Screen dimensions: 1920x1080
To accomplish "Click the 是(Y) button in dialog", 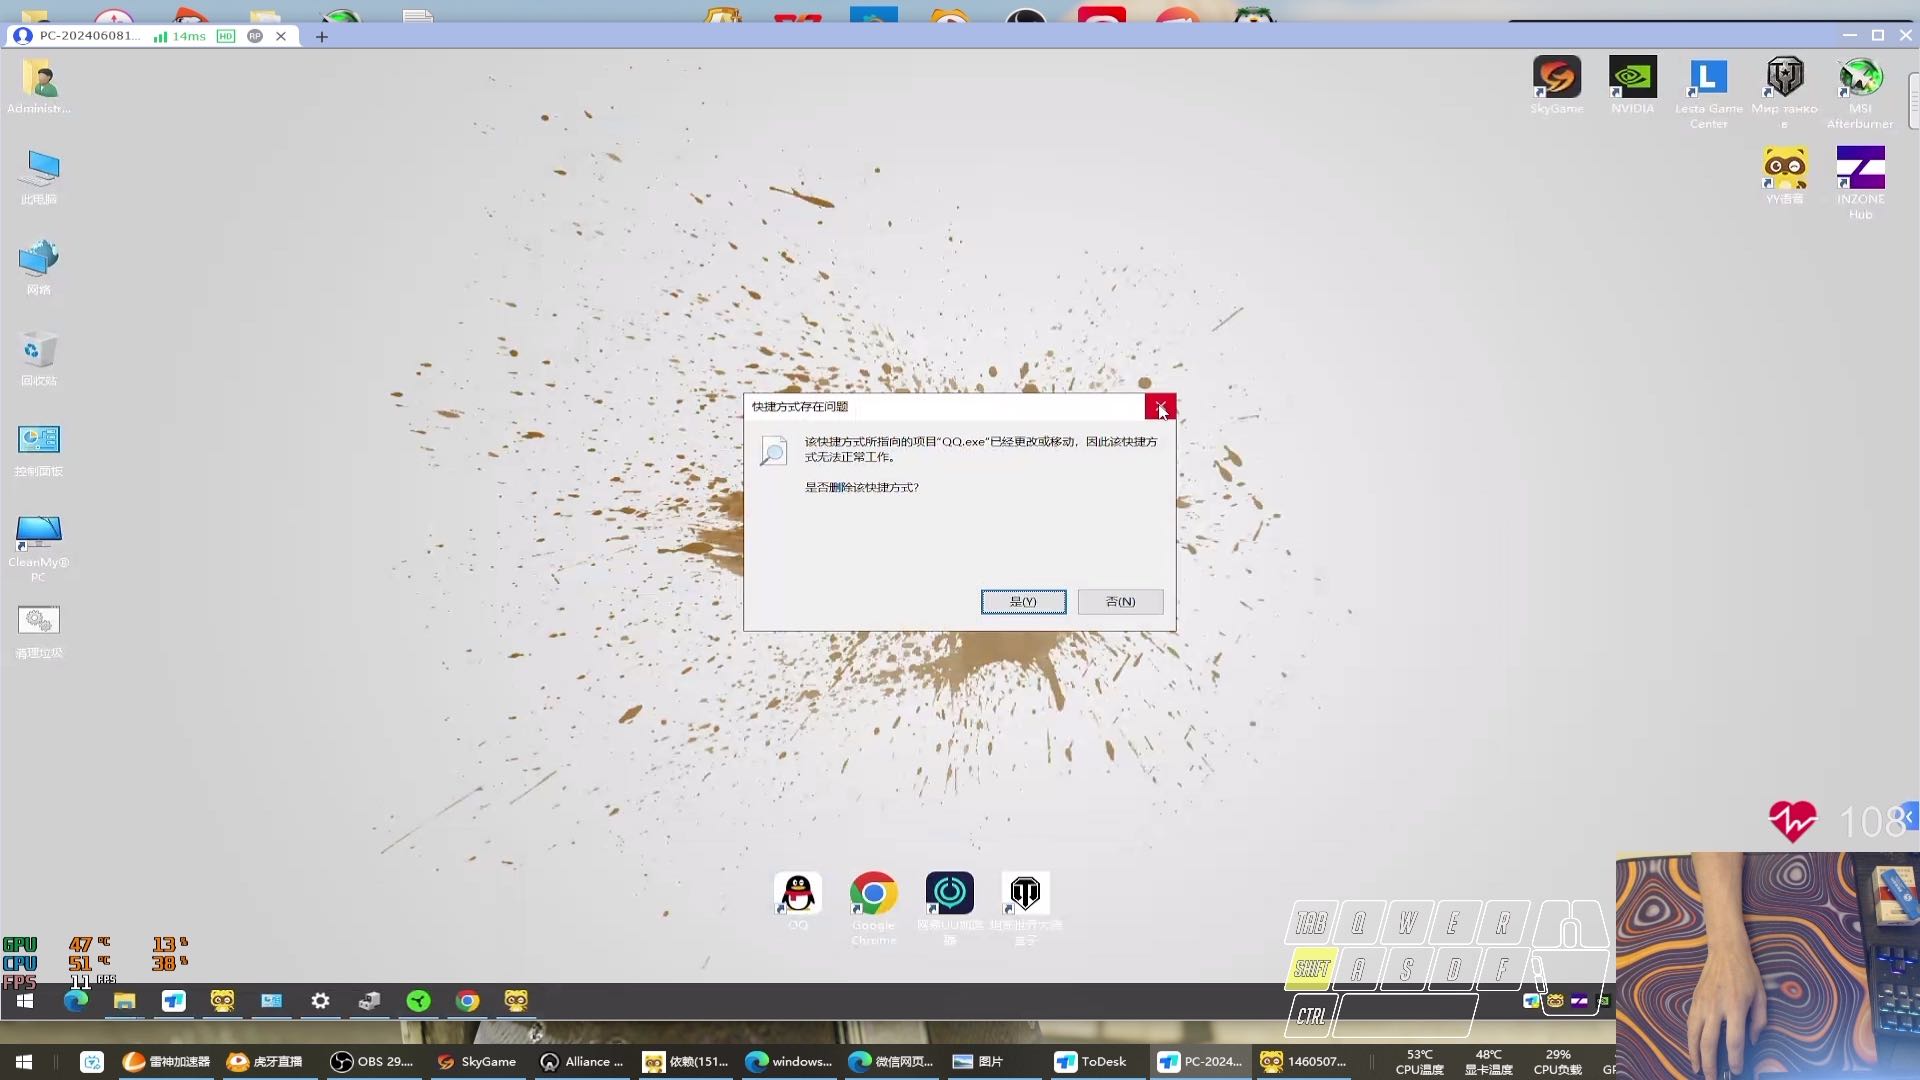I will (1023, 601).
